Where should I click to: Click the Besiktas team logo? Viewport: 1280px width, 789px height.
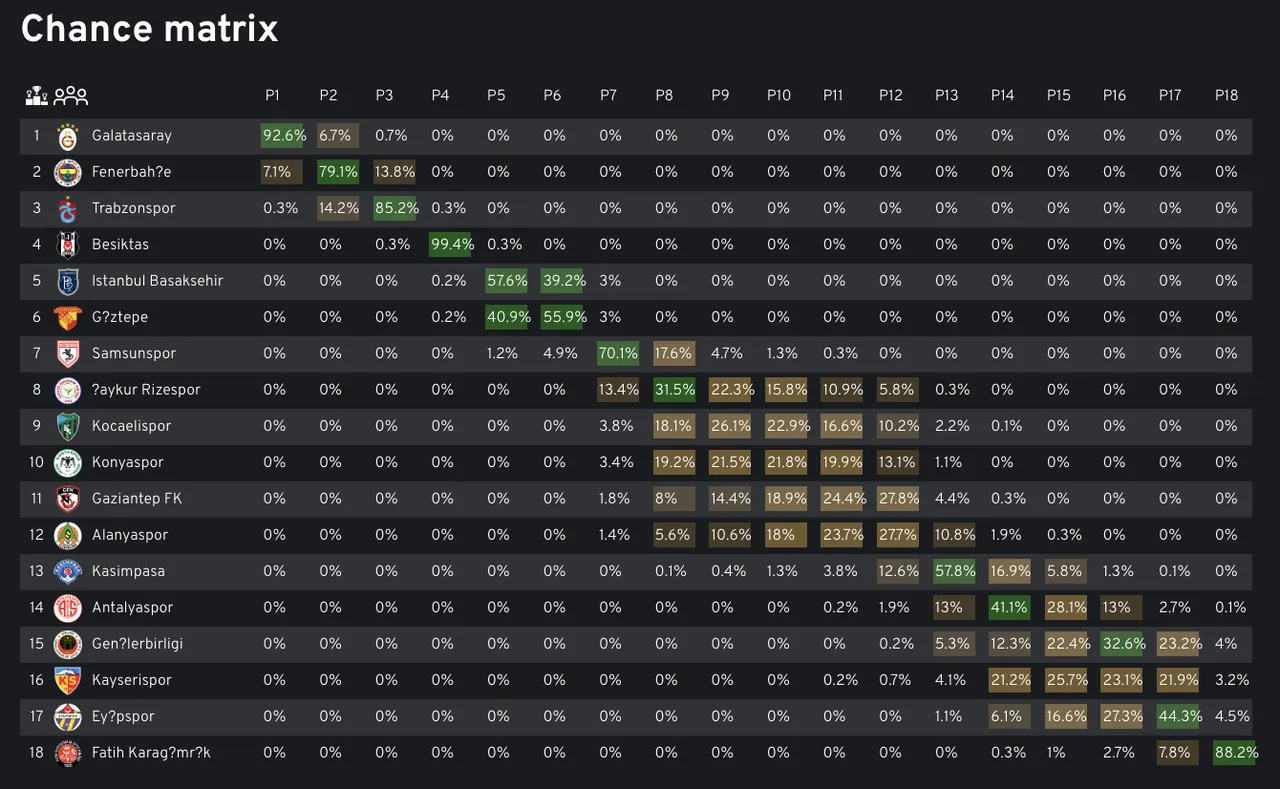pos(67,245)
